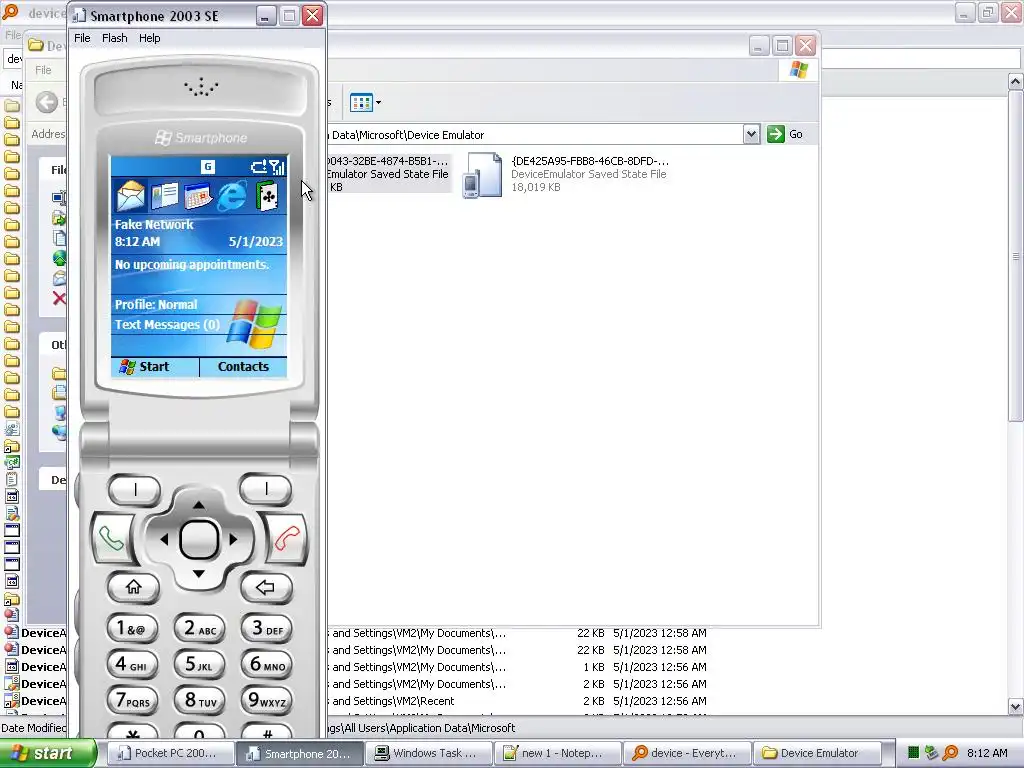The image size is (1024, 768).
Task: Click the Windows flag logo in Explorer toolbar
Action: [x=798, y=70]
